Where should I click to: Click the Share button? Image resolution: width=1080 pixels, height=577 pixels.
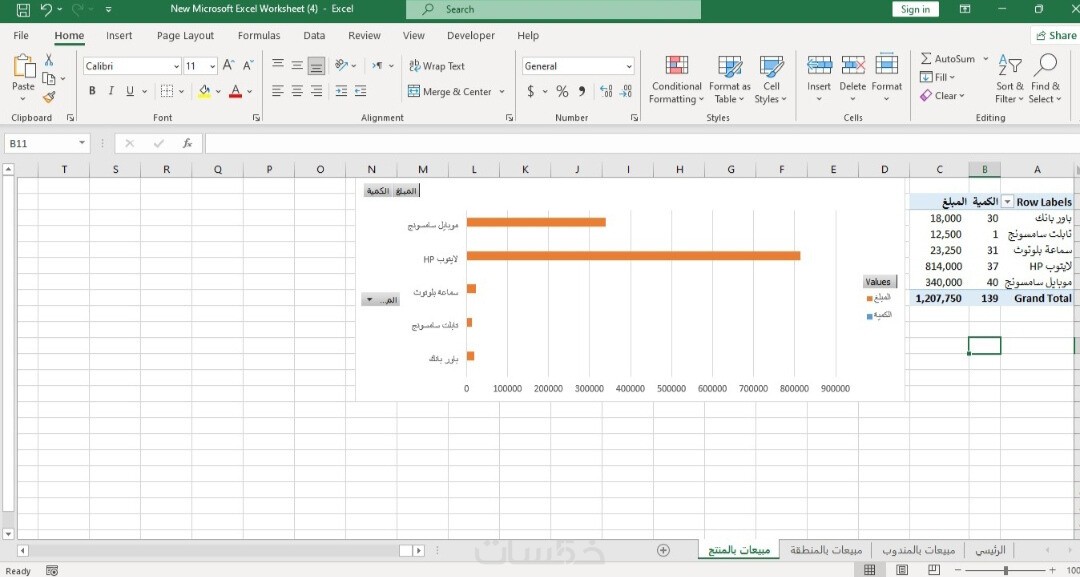pyautogui.click(x=1055, y=35)
